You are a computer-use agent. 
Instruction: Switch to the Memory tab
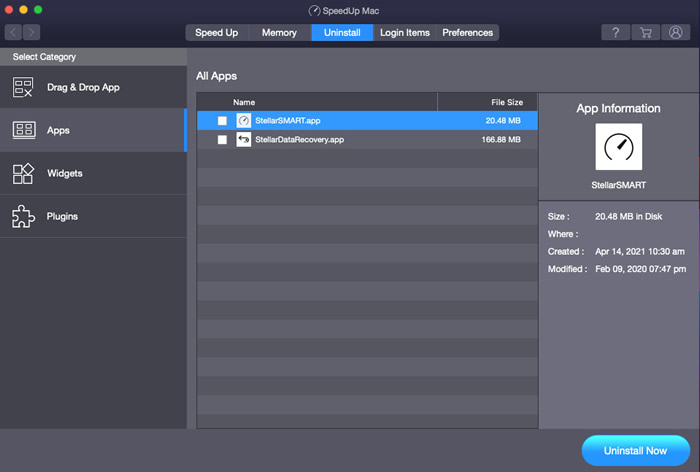(x=279, y=33)
